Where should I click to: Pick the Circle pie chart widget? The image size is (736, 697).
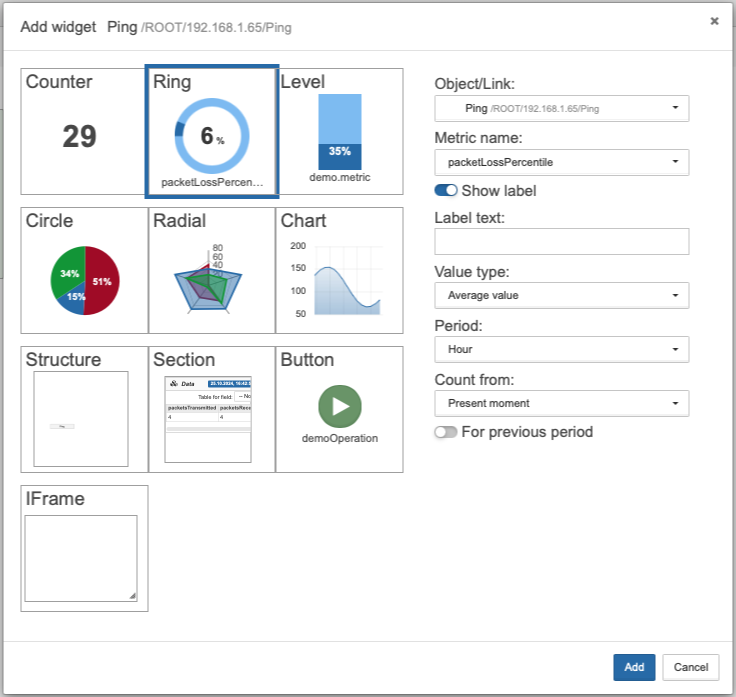(84, 270)
